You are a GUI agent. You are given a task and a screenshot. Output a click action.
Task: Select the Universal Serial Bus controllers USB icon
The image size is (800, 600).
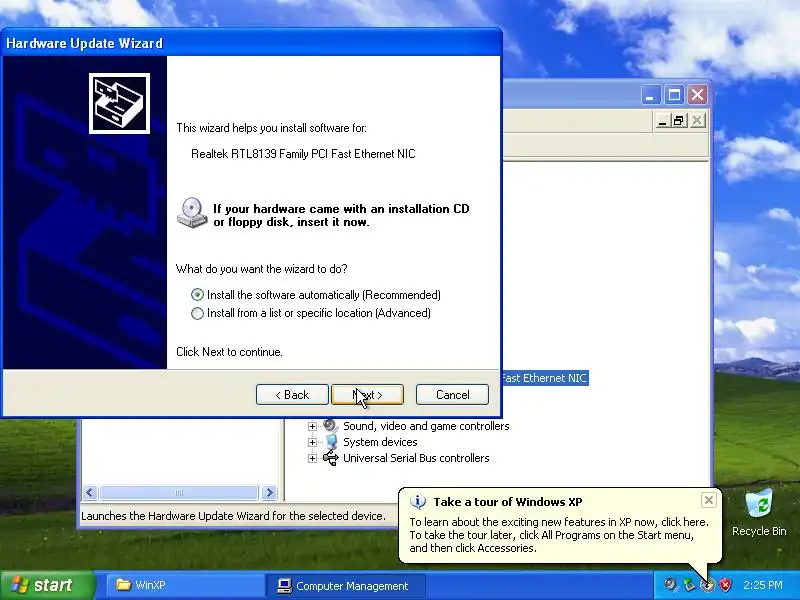tap(331, 458)
